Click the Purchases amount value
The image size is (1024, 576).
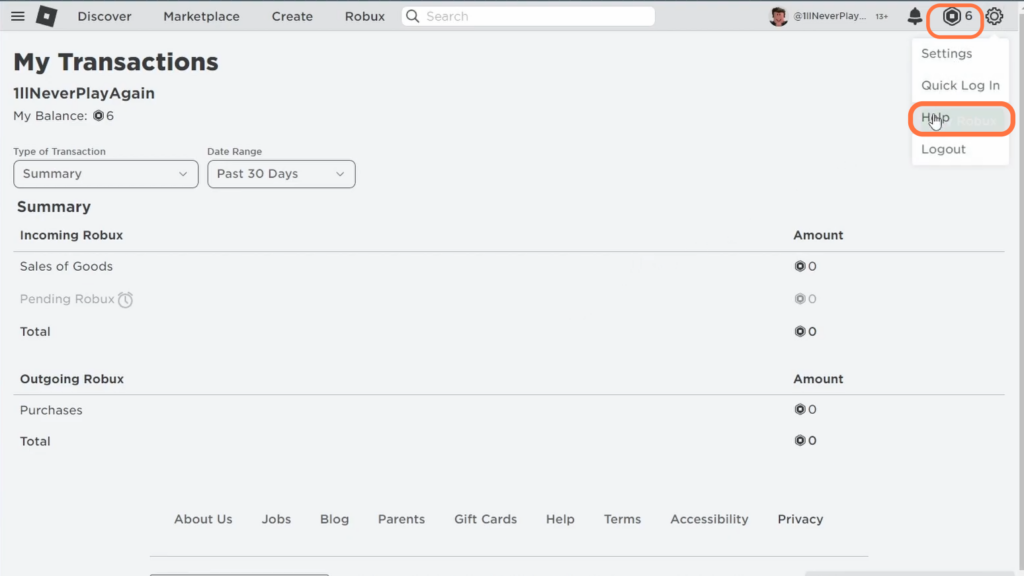click(x=805, y=409)
